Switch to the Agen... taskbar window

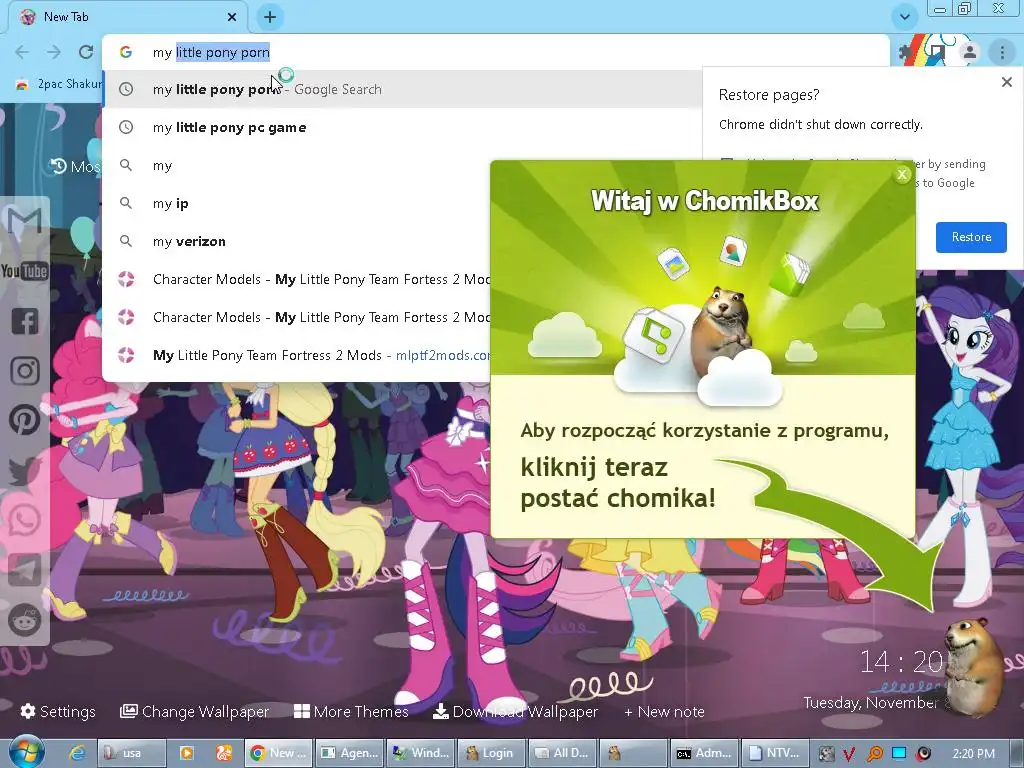click(x=349, y=753)
